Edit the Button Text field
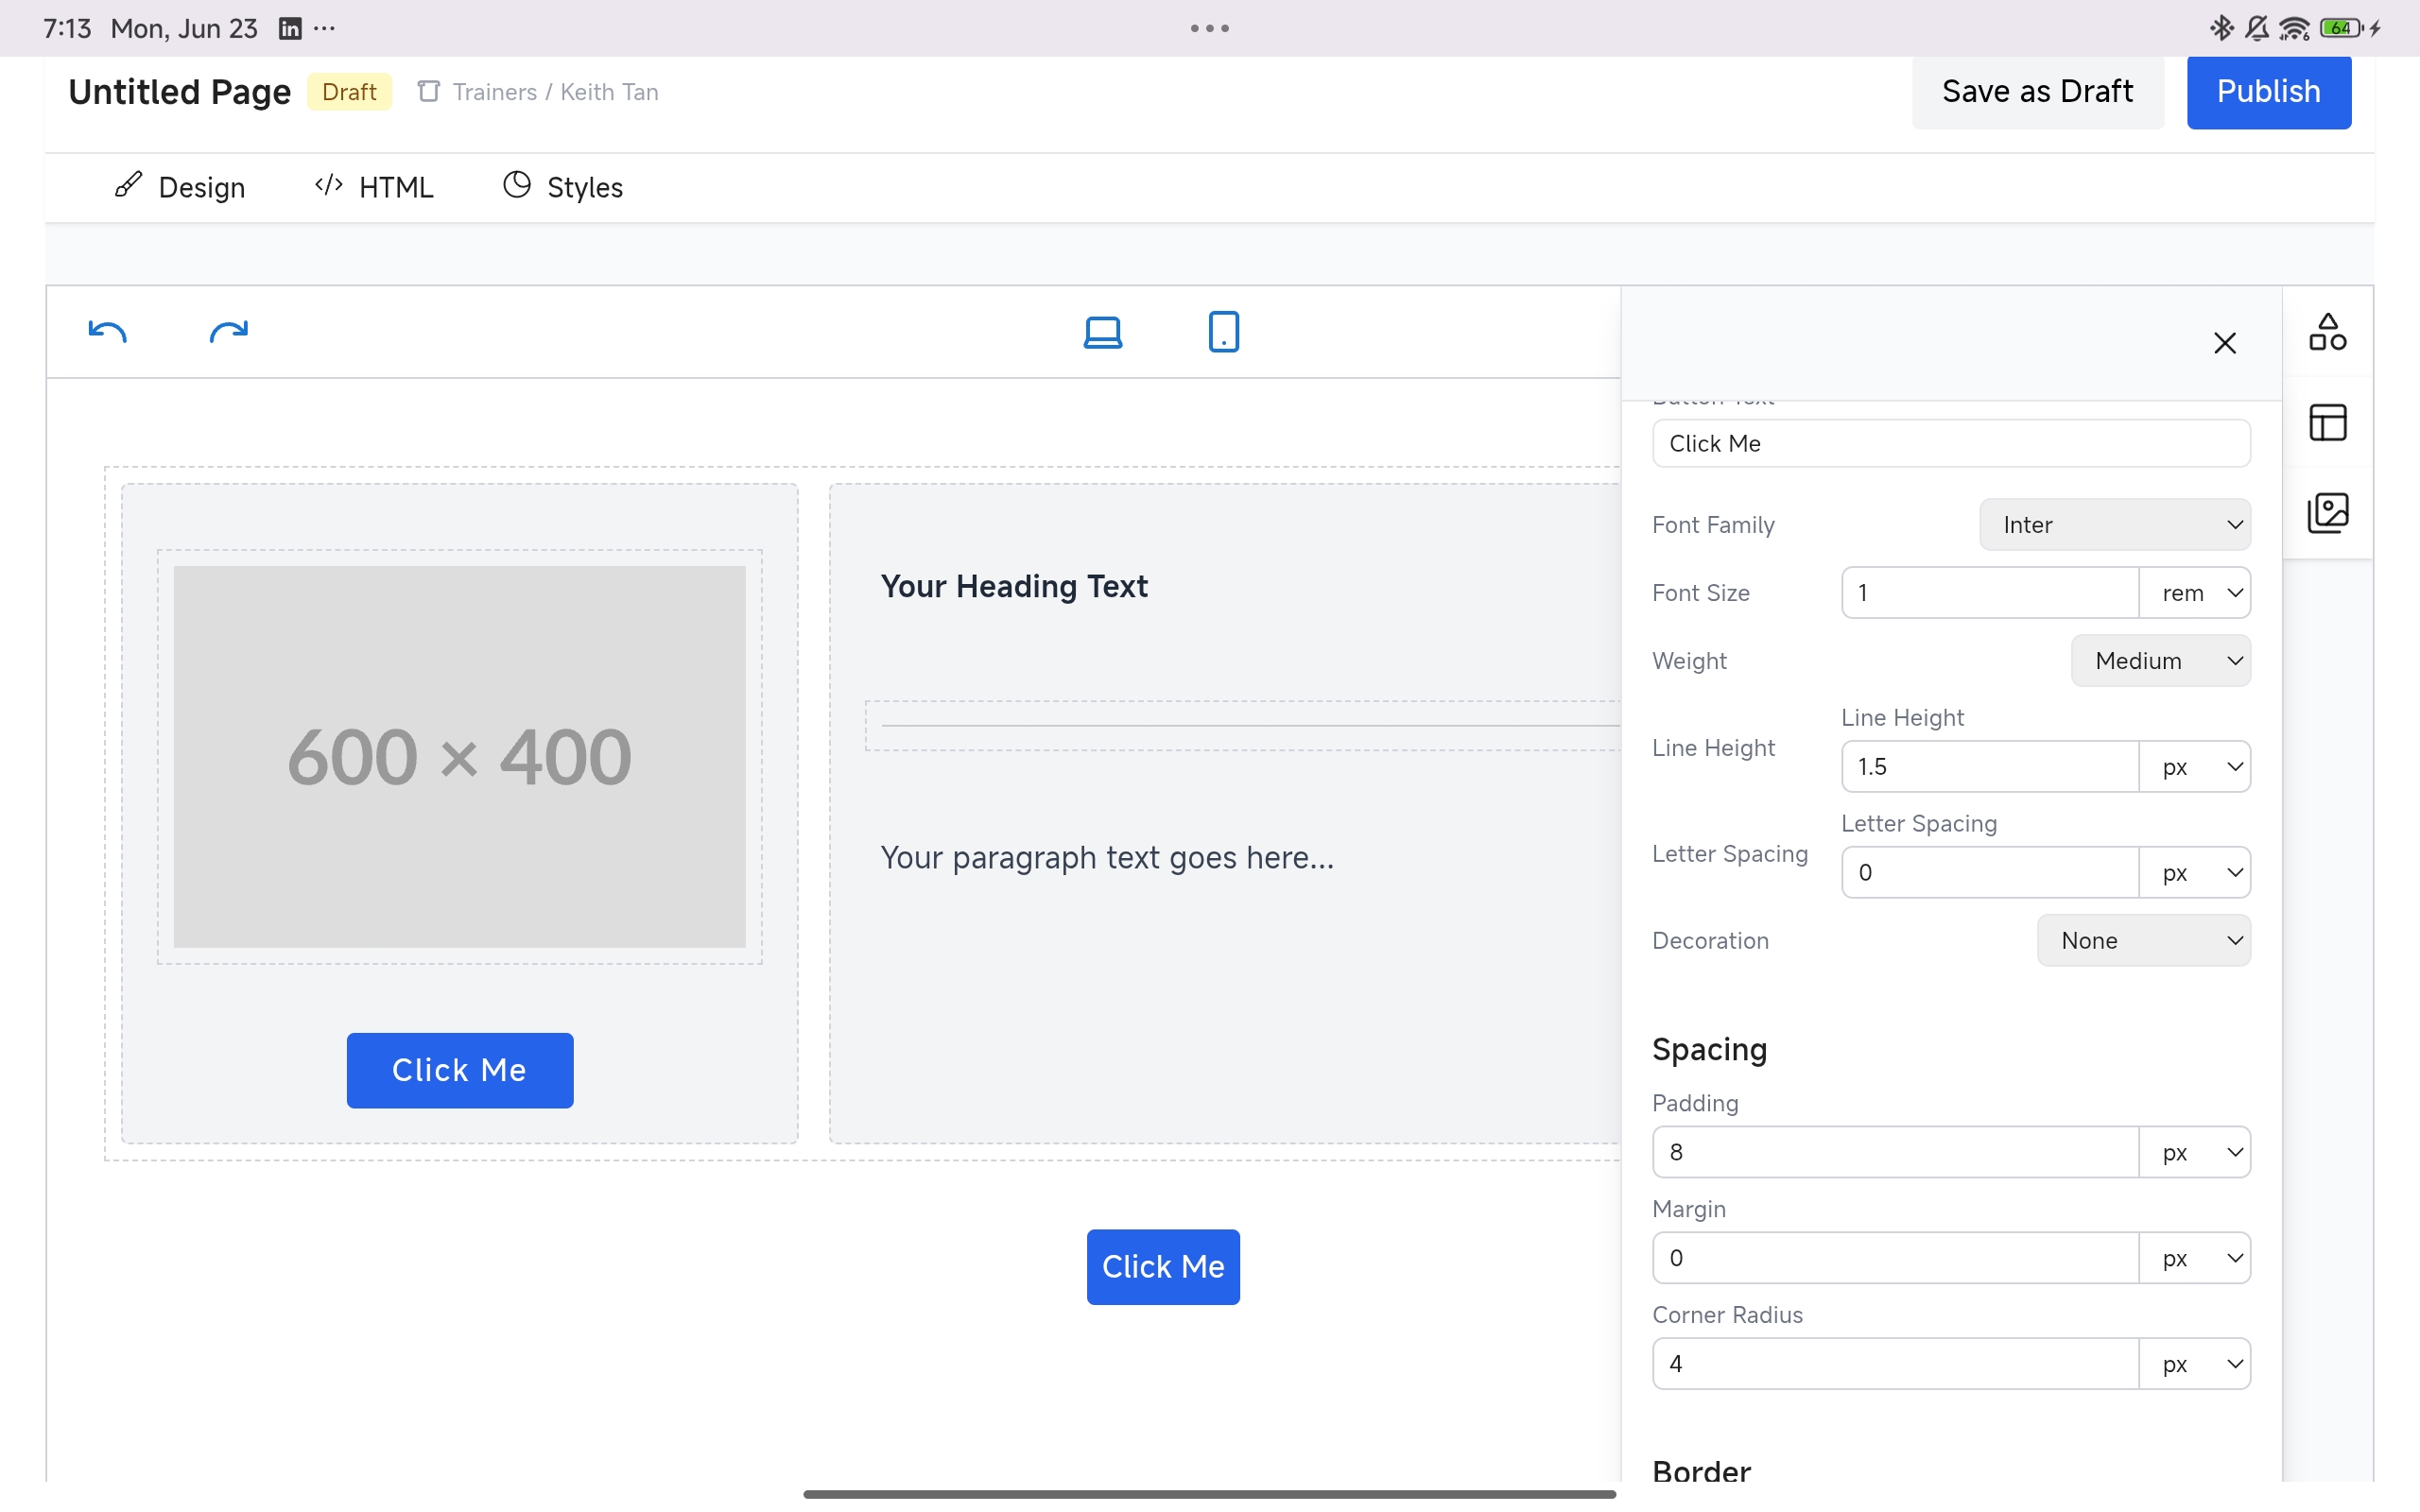The height and width of the screenshot is (1512, 2420). click(x=1950, y=443)
